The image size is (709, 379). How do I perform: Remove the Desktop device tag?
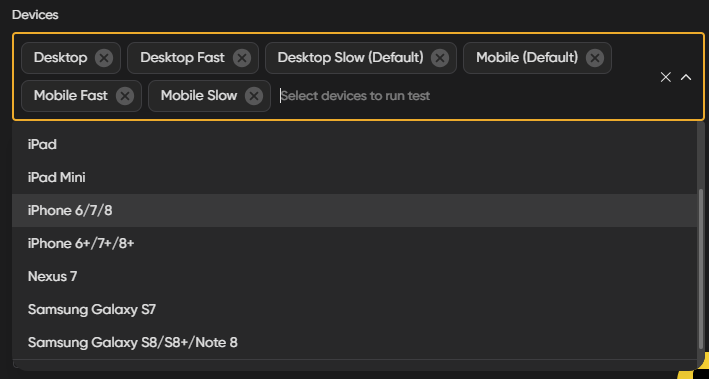(104, 58)
